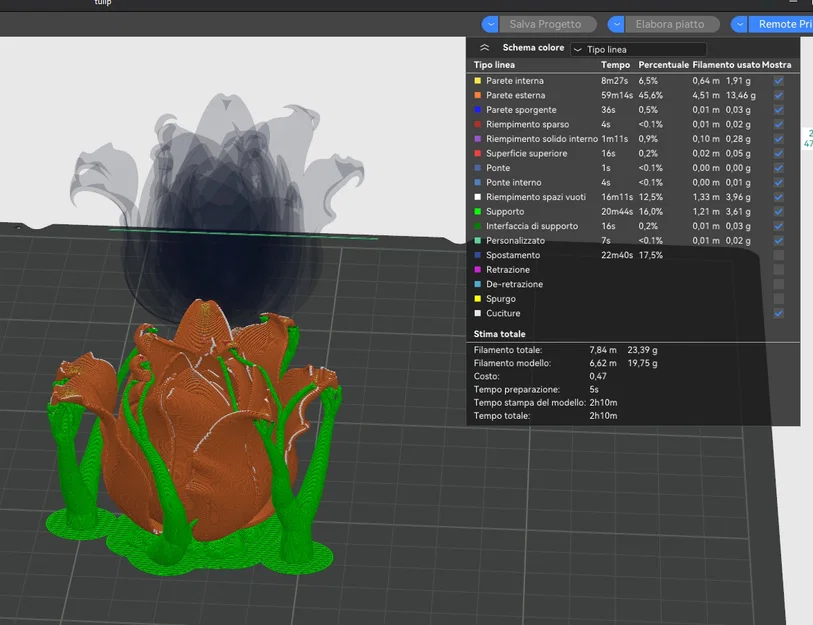
Task: Enable showing Spostamento moves
Action: coord(778,255)
